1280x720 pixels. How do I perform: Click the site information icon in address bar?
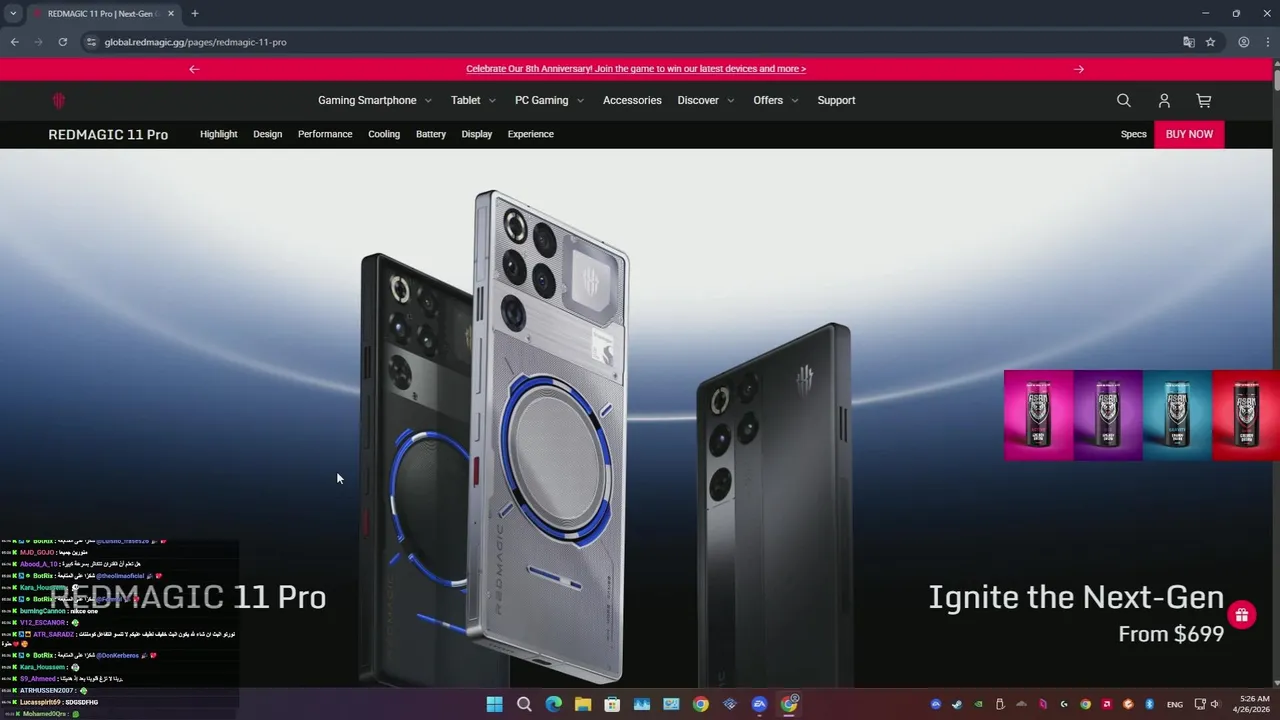[91, 42]
